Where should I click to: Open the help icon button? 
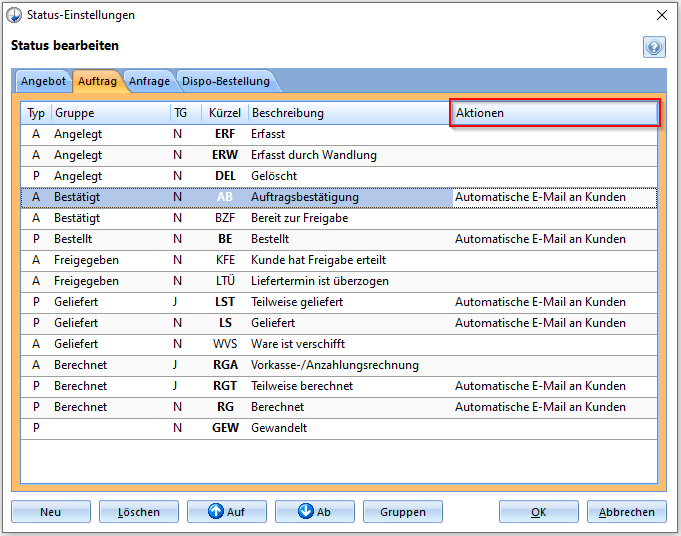pyautogui.click(x=654, y=47)
